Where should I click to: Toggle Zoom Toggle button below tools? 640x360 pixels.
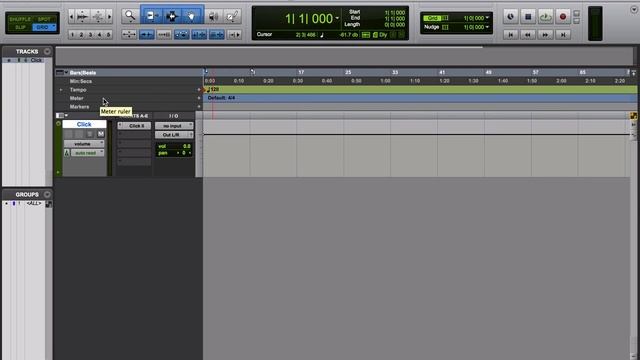(x=129, y=35)
